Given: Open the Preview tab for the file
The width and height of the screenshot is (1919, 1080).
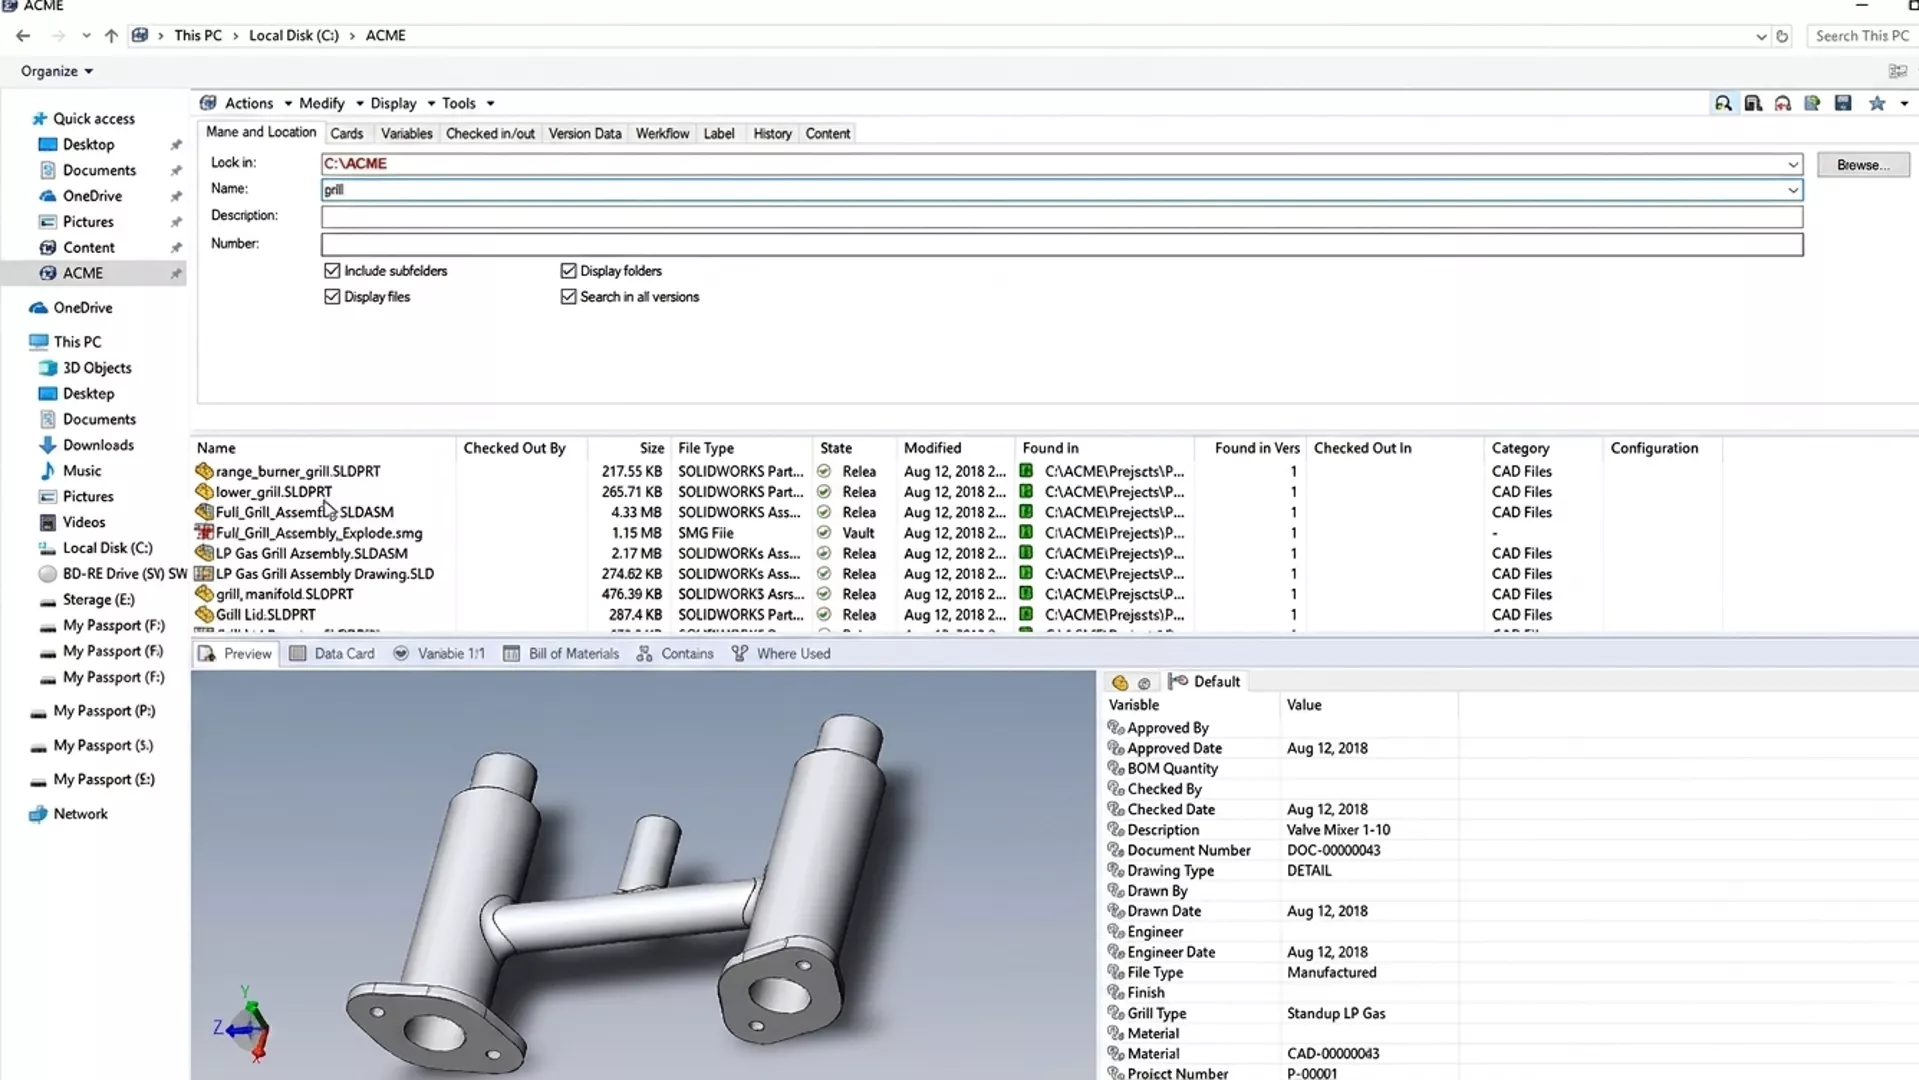Looking at the screenshot, I should pyautogui.click(x=244, y=653).
